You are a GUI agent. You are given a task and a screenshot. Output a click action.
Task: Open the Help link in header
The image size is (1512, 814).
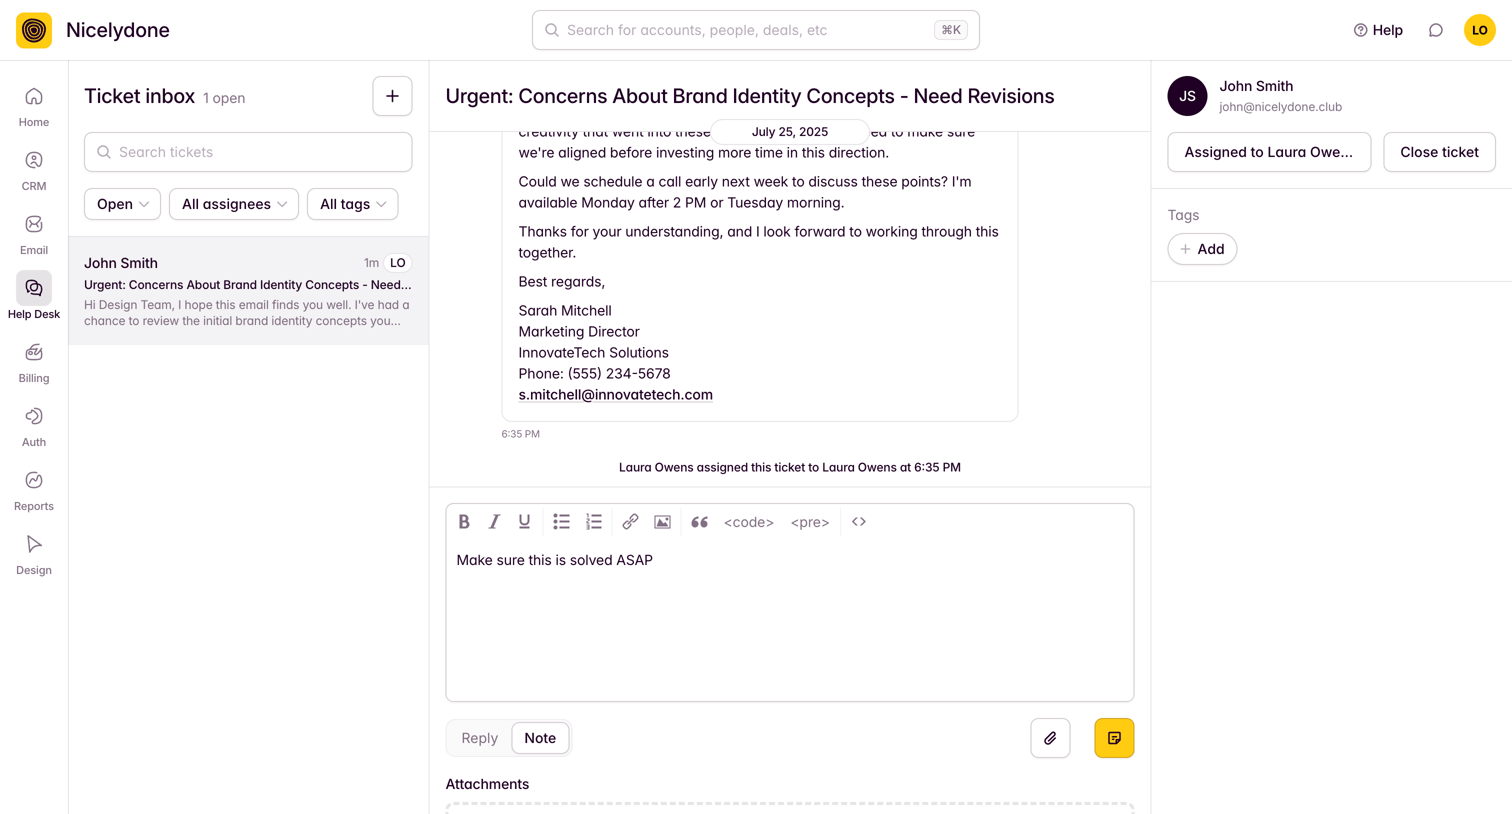coord(1378,30)
